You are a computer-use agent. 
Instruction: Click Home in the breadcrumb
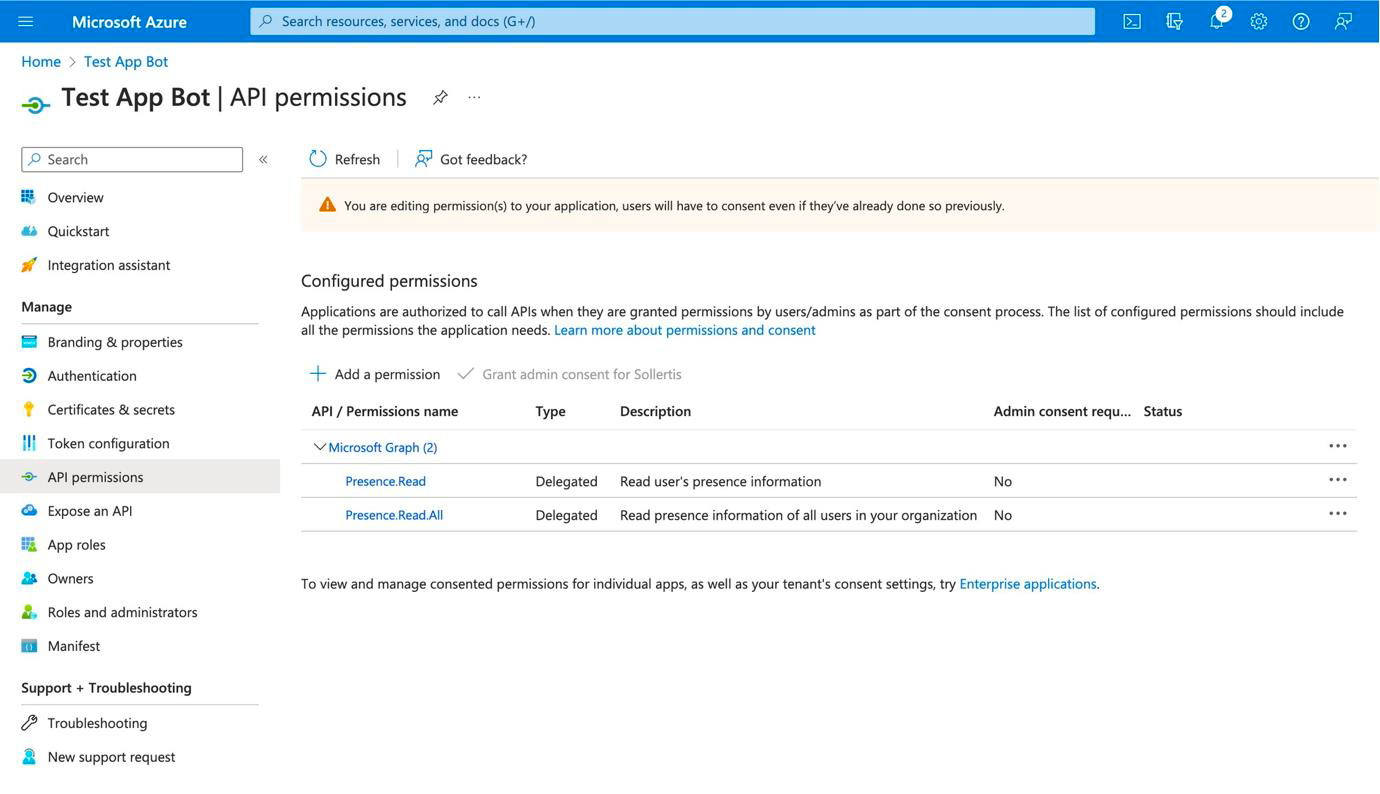point(41,61)
